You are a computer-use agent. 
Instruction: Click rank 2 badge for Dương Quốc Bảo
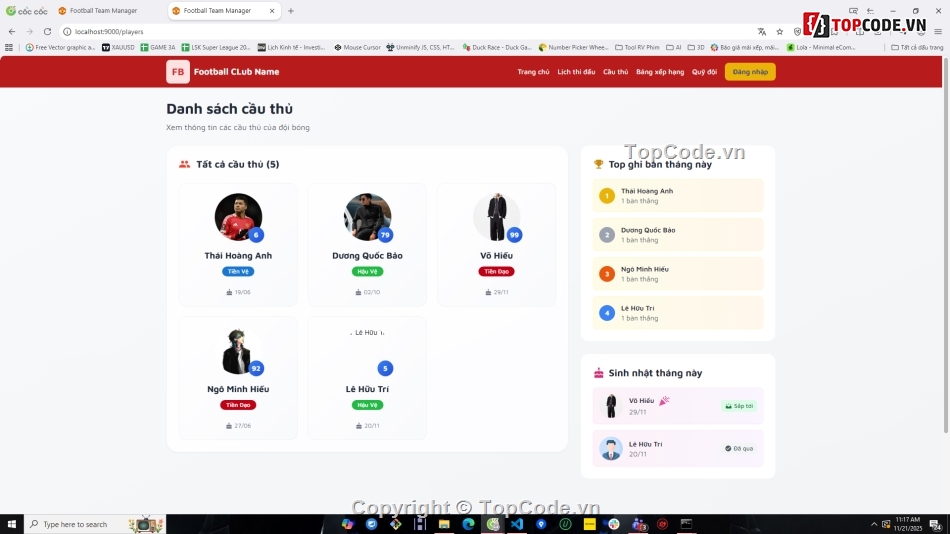pyautogui.click(x=606, y=235)
